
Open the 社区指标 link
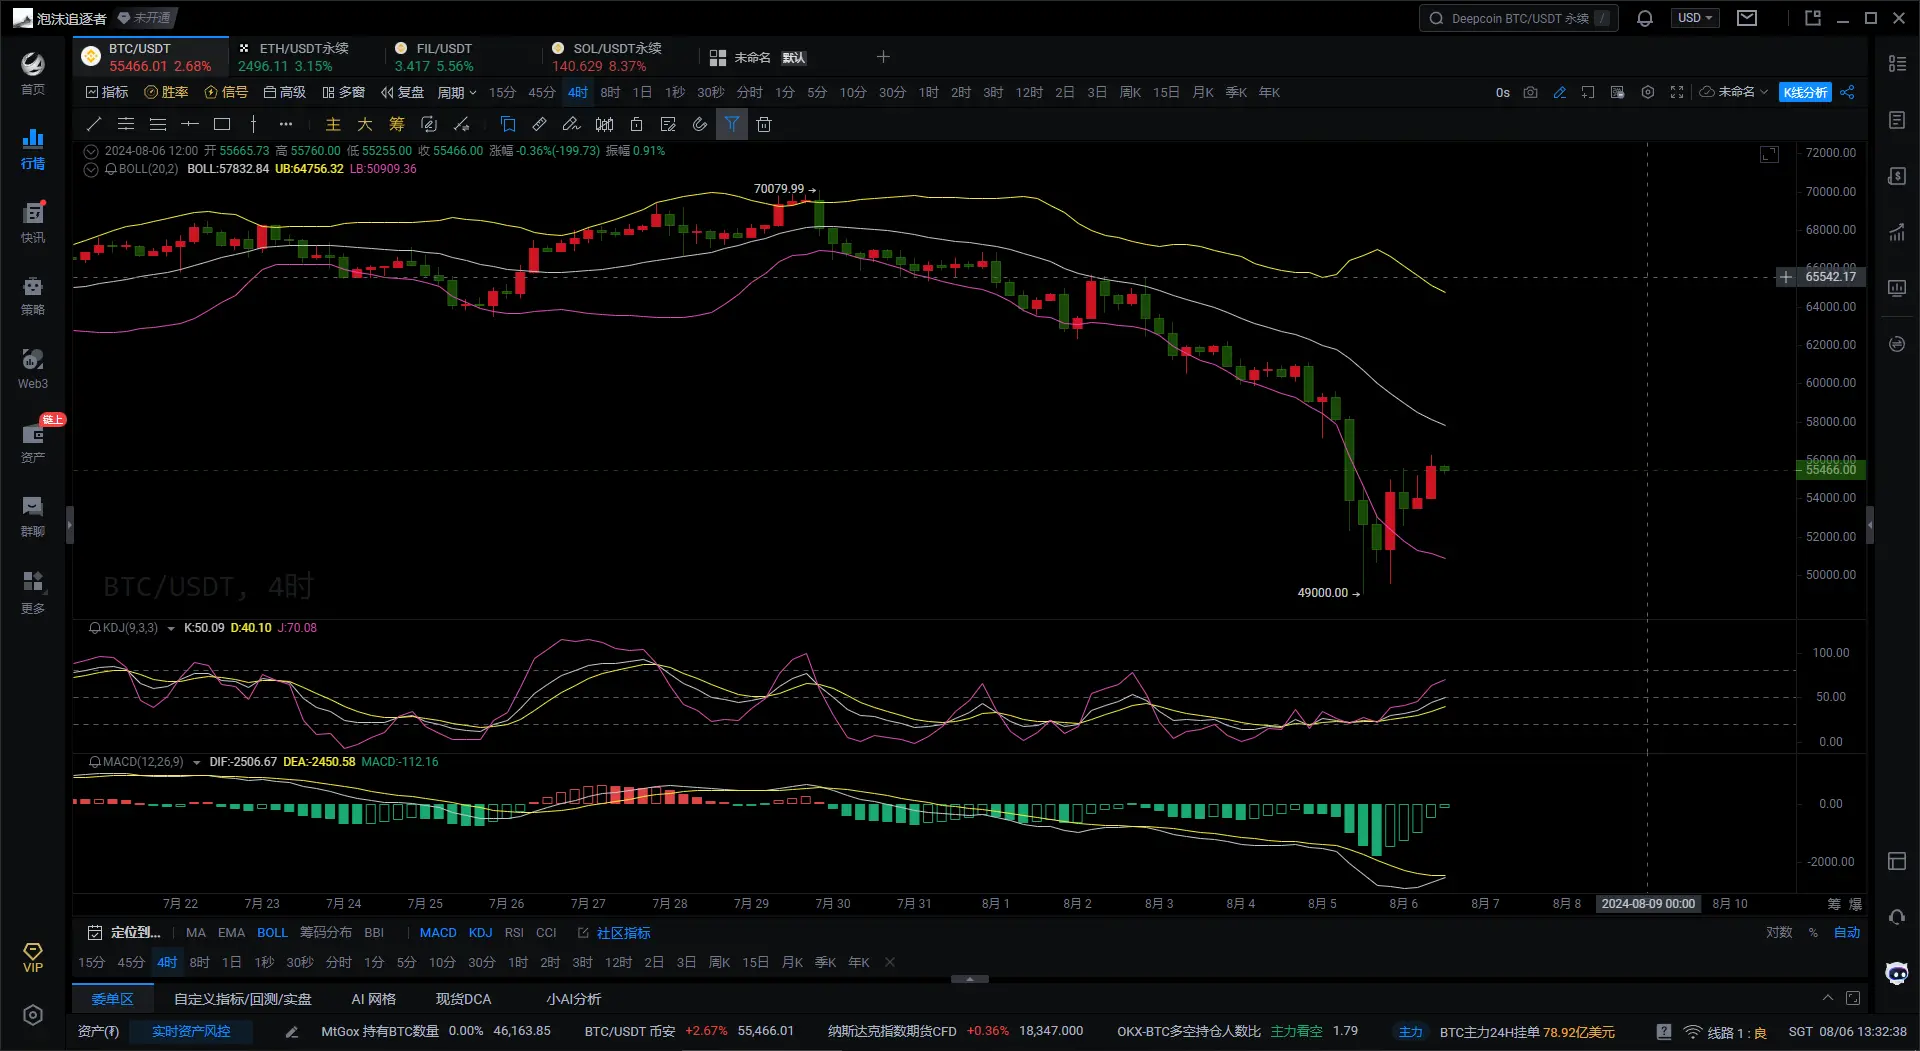(x=623, y=932)
